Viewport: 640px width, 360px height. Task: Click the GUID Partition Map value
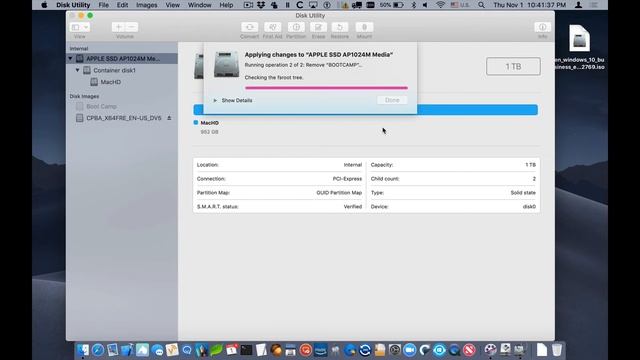[339, 193]
